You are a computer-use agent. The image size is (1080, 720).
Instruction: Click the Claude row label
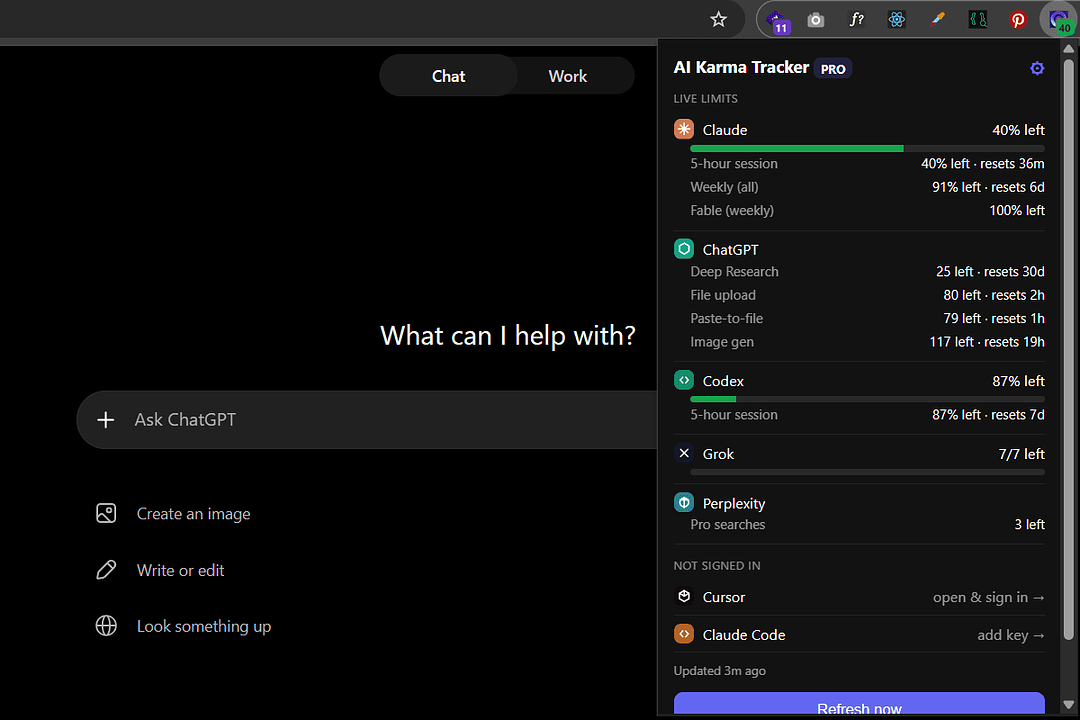[725, 130]
